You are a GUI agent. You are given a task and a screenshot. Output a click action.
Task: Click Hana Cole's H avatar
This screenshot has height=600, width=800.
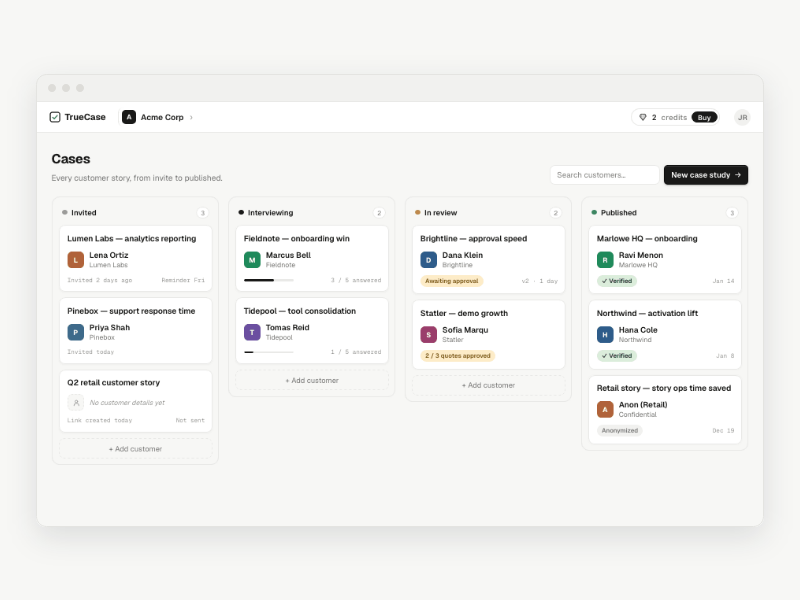(x=605, y=335)
